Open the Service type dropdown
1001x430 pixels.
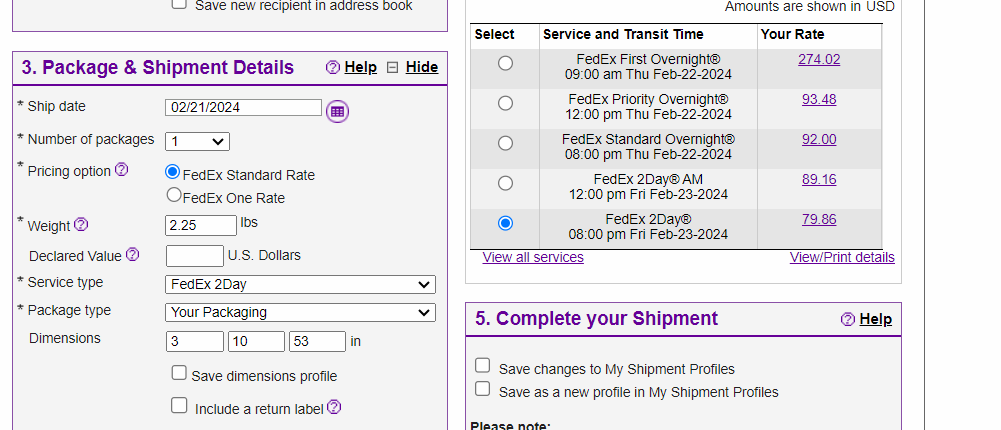(300, 285)
